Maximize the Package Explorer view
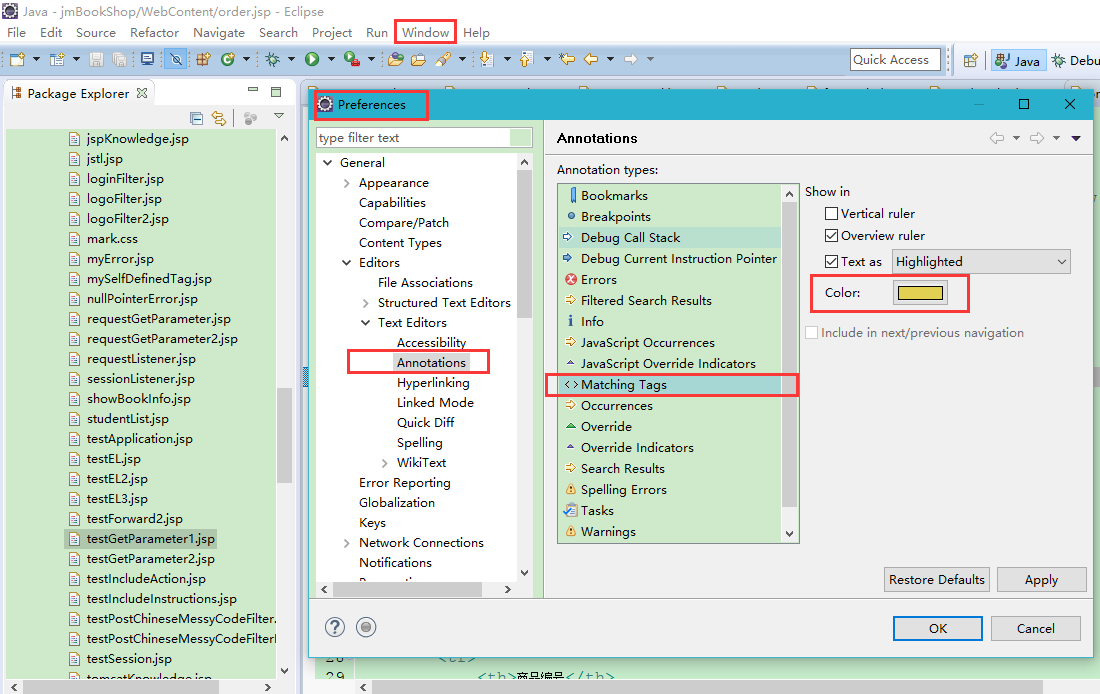The width and height of the screenshot is (1100, 694). point(276,92)
